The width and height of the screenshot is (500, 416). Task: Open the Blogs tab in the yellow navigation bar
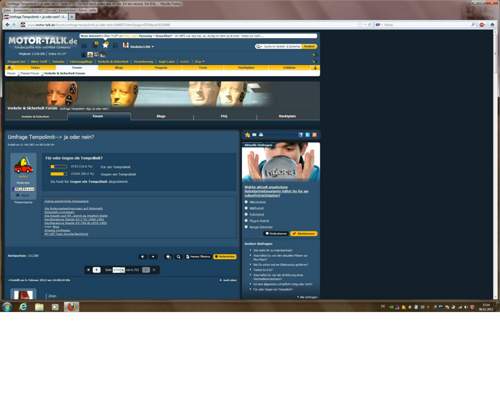119,68
